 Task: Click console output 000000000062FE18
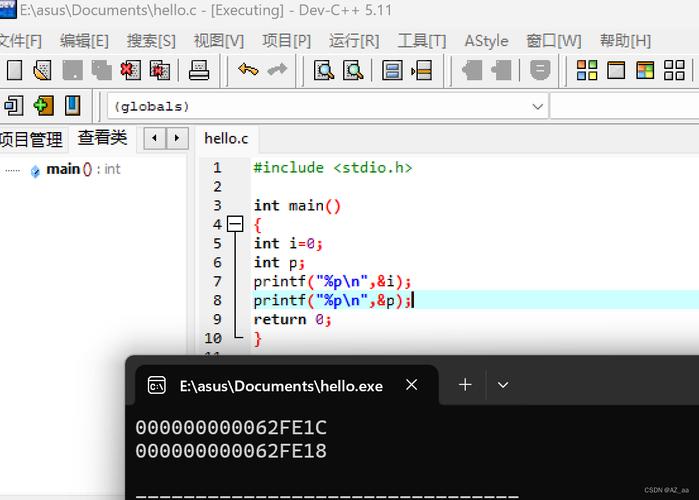coord(231,451)
